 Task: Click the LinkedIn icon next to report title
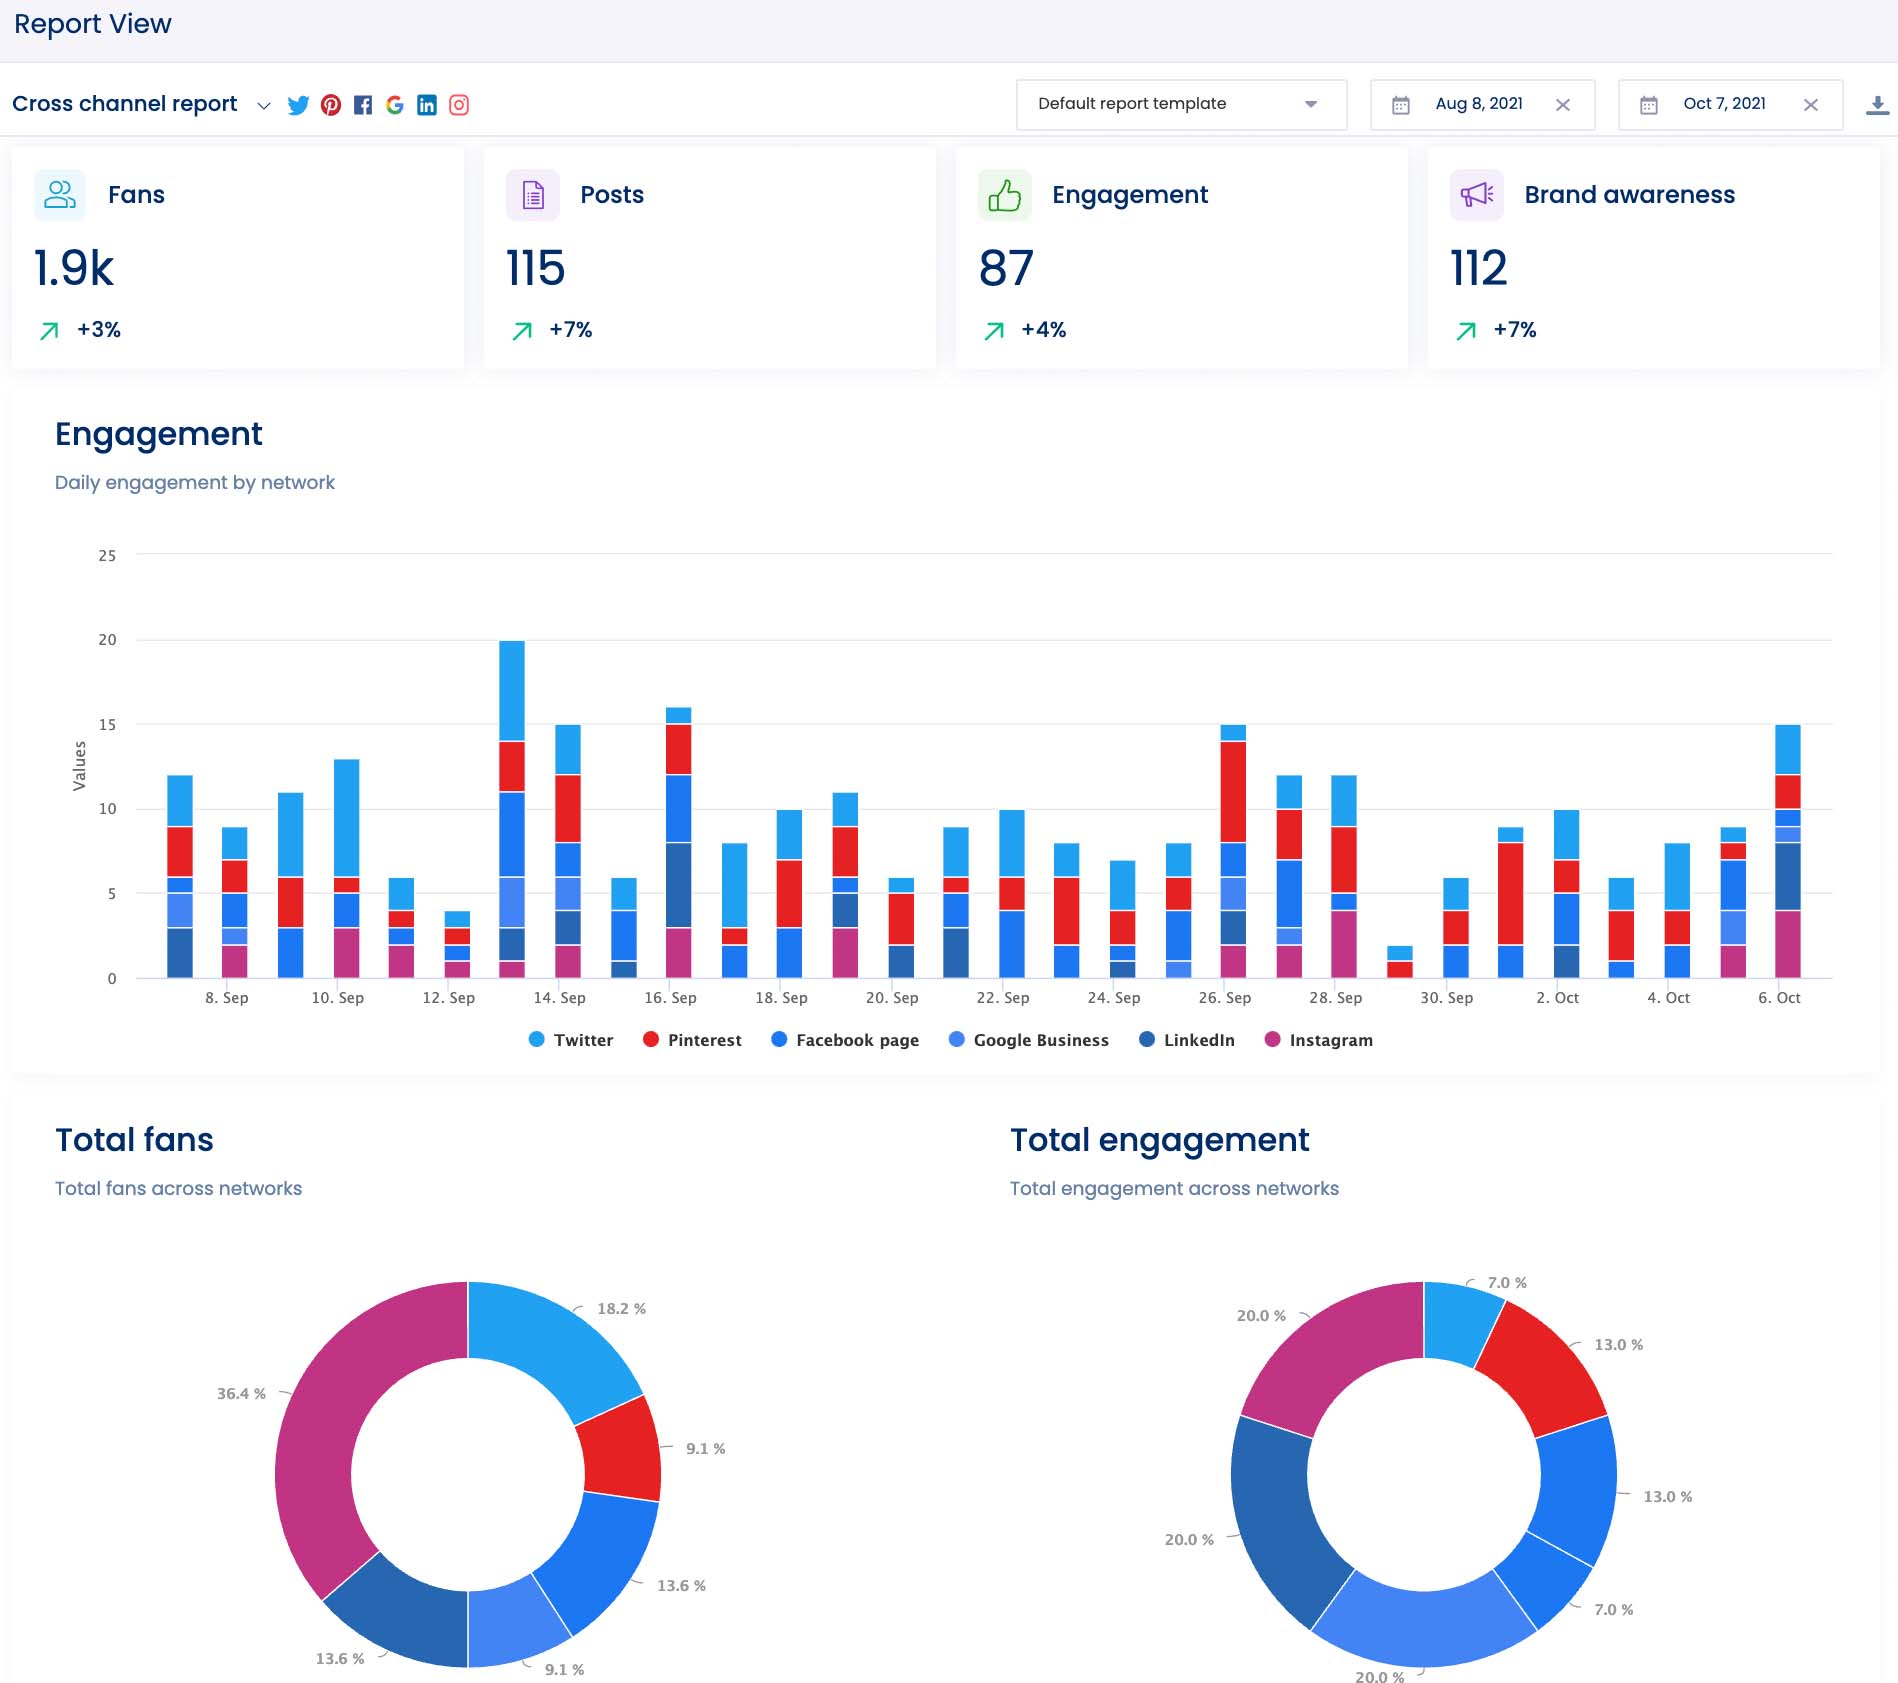point(427,104)
